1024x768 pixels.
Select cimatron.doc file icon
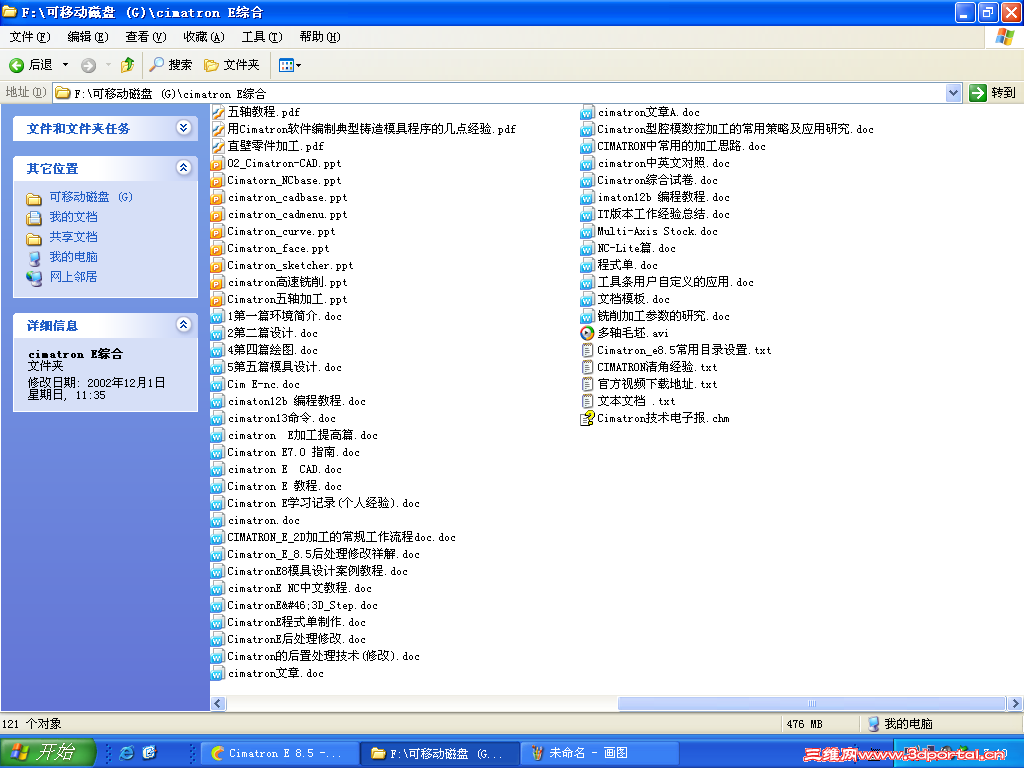pos(218,520)
